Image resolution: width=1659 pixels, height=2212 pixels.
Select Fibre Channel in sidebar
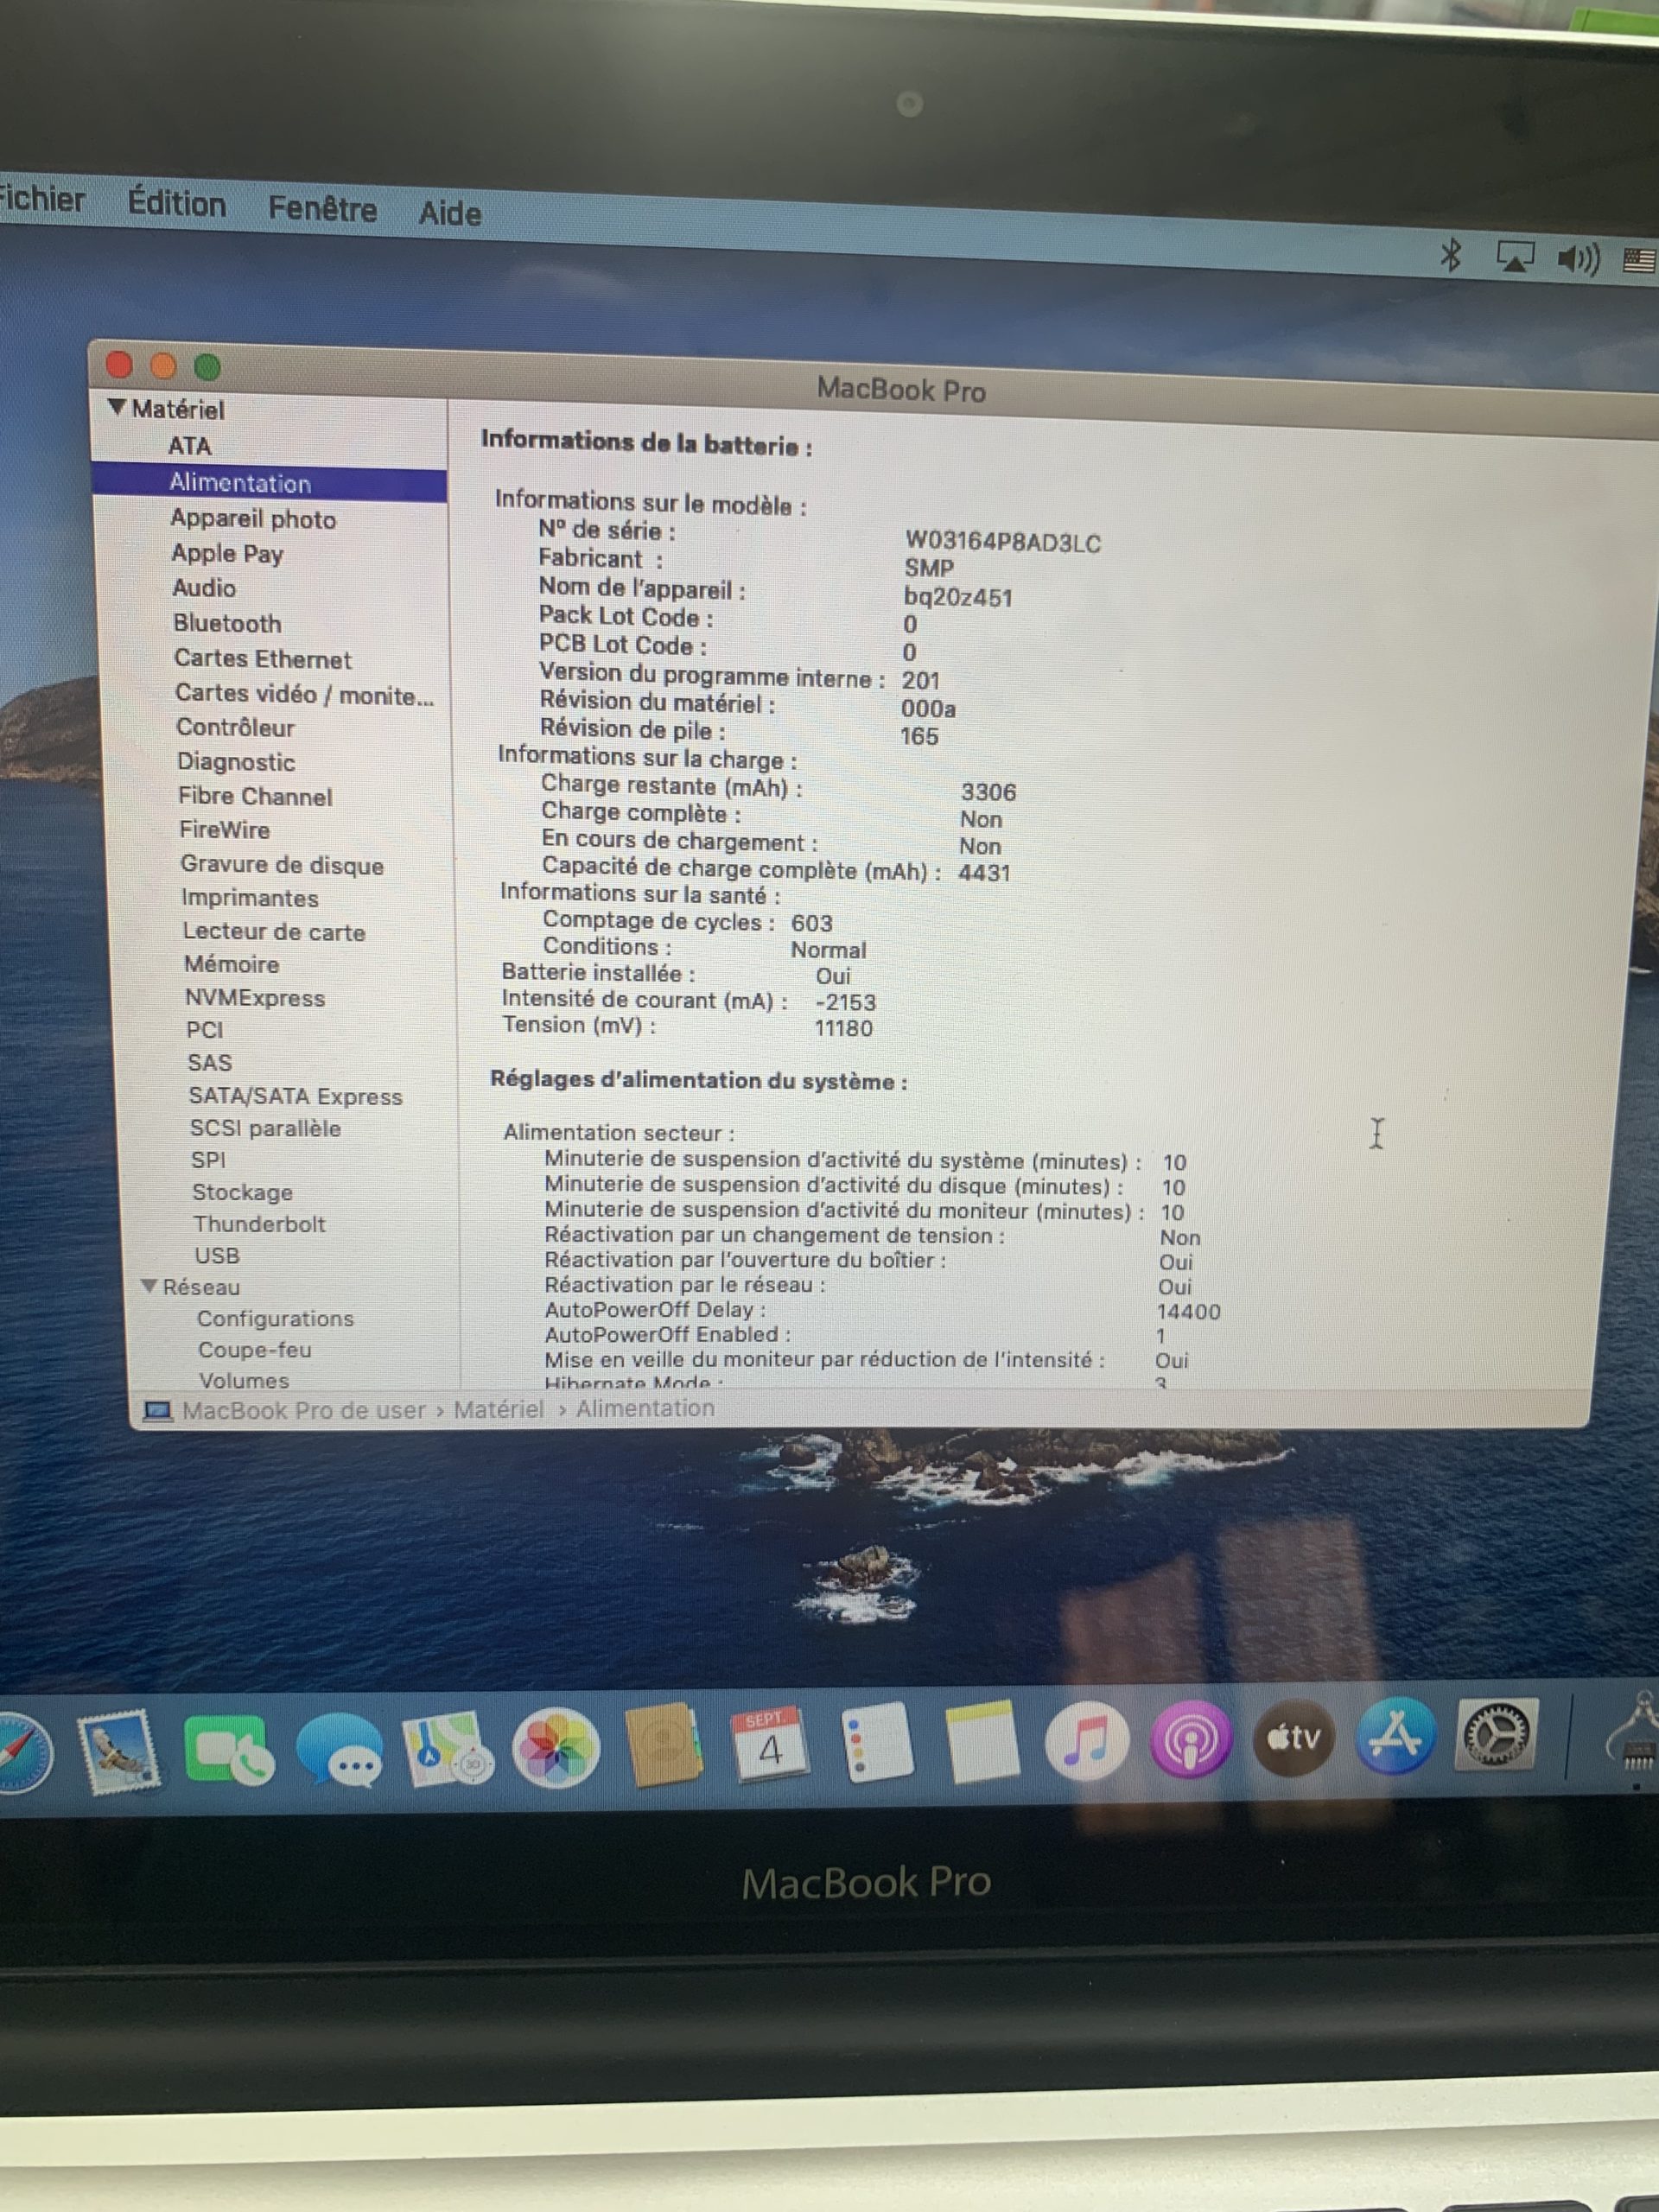pos(255,796)
